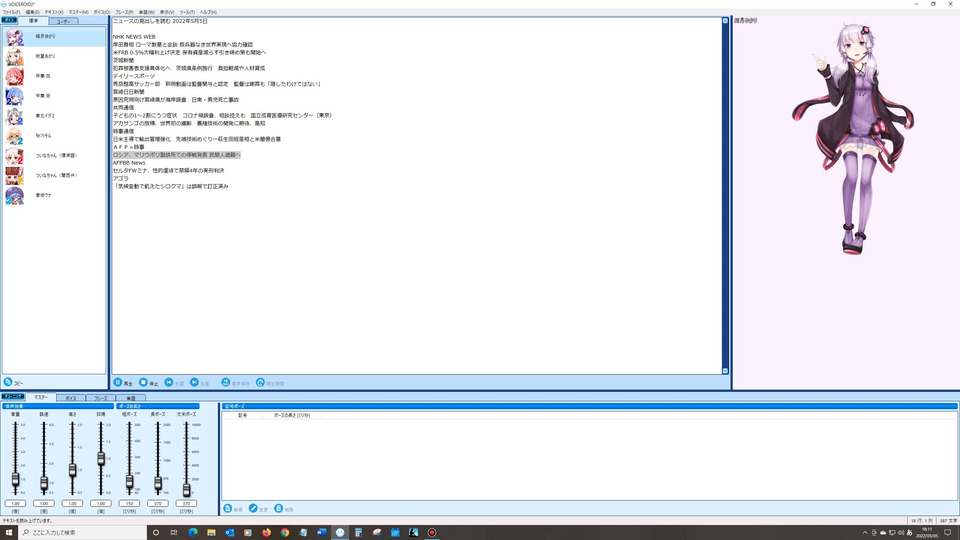Open the 編集 menu
The height and width of the screenshot is (540, 960).
tap(32, 12)
